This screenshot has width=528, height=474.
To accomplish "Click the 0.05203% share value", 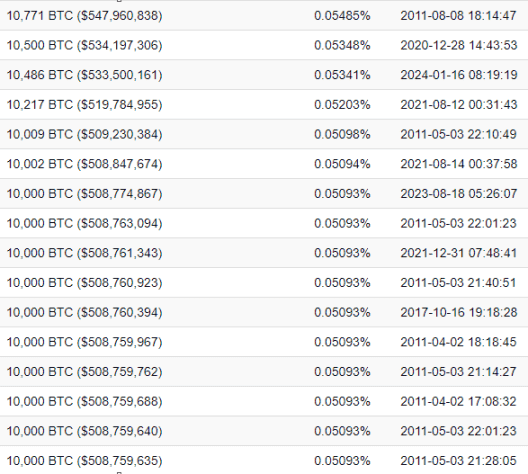I will click(x=342, y=105).
